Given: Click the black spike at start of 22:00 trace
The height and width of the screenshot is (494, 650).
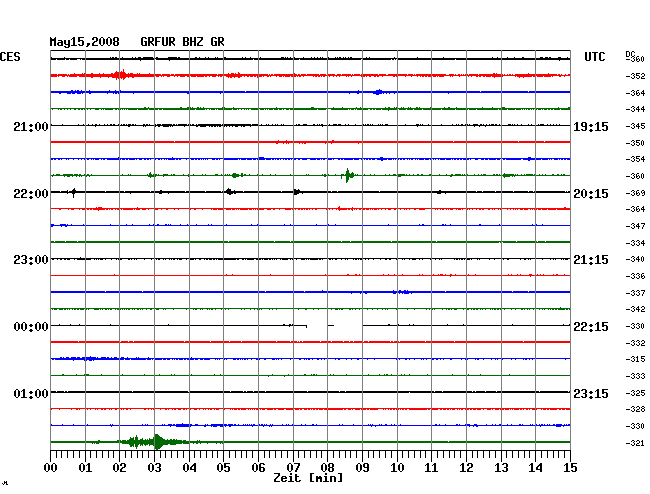Looking at the screenshot, I should (73, 192).
